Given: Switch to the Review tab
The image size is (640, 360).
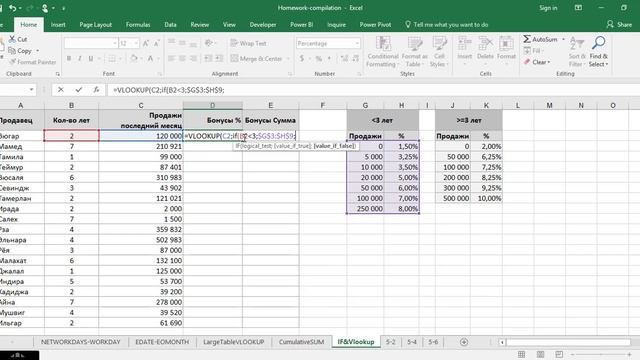Looking at the screenshot, I should (200, 24).
